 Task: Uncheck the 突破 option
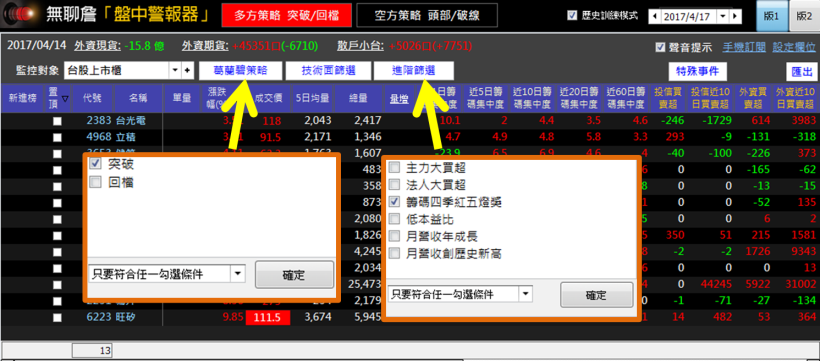95,164
